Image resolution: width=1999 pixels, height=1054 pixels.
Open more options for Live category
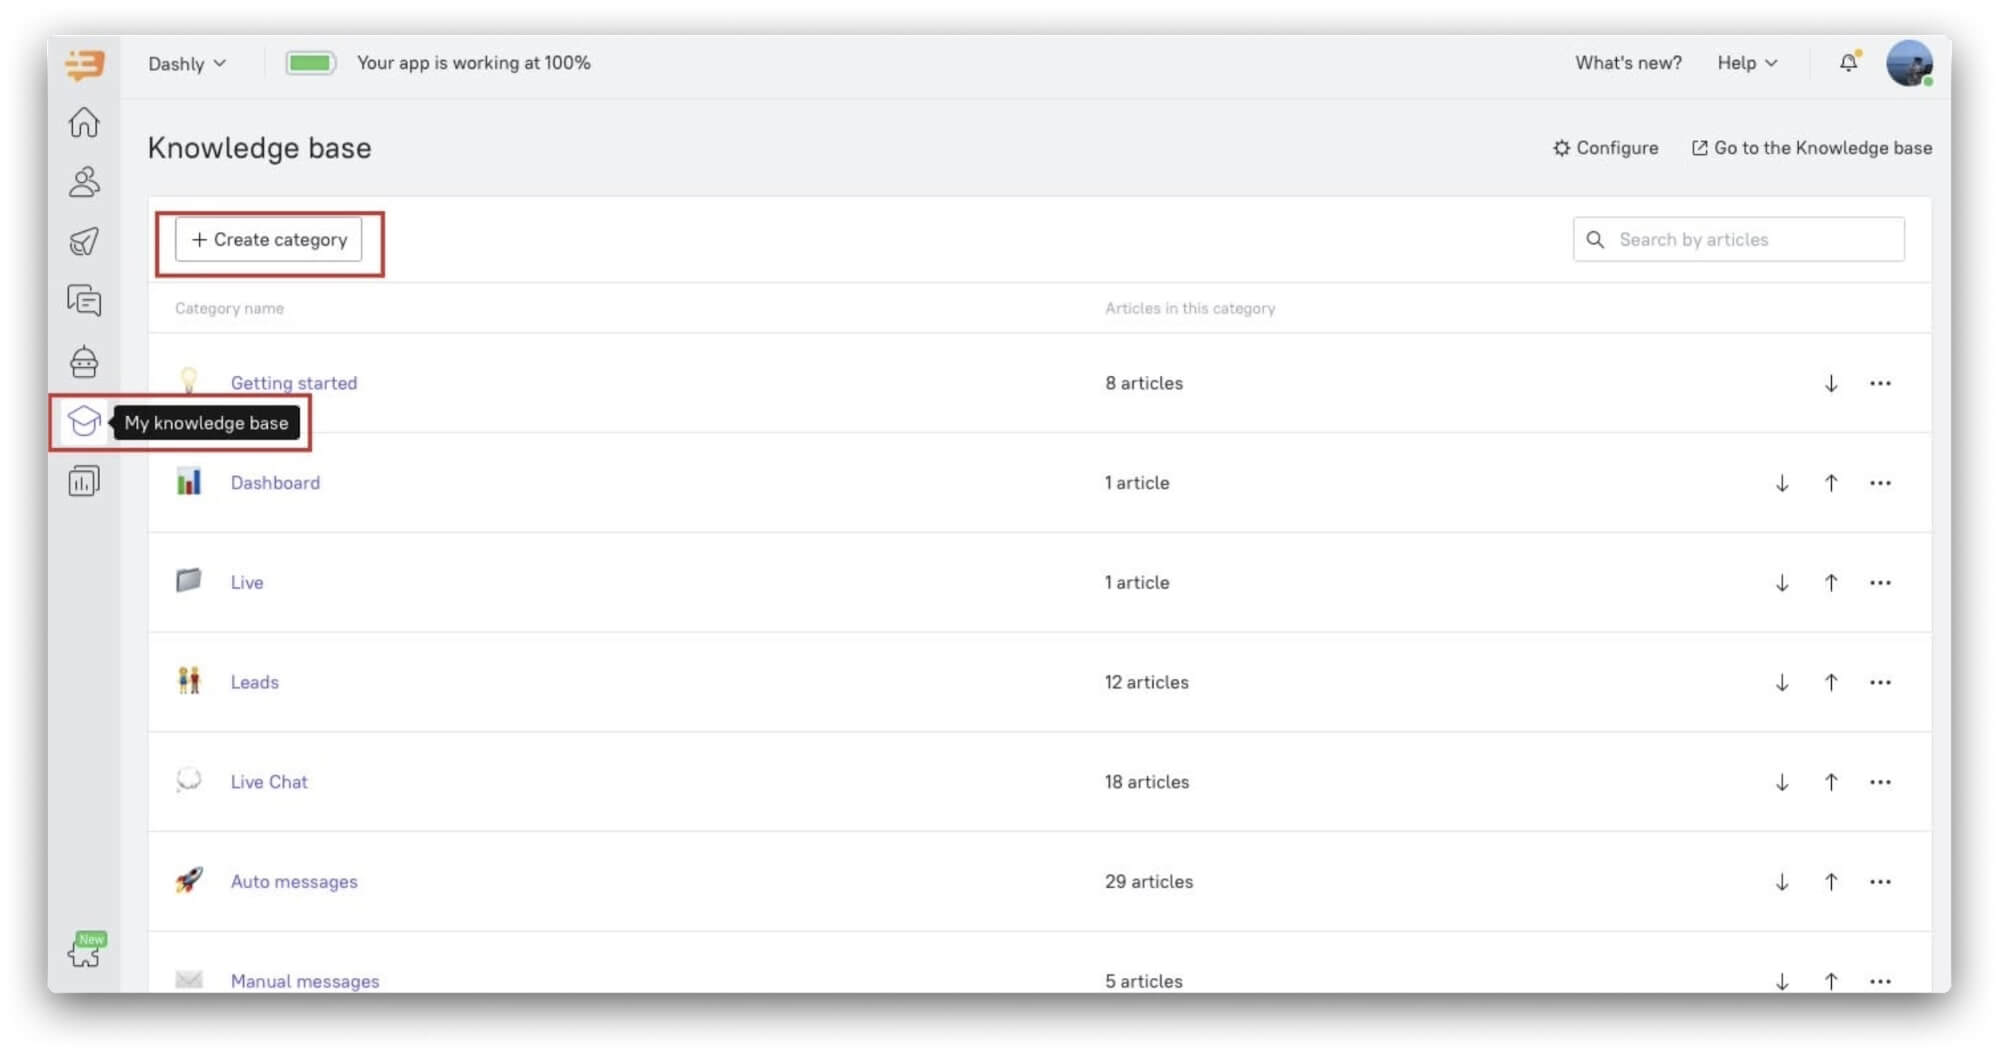(1880, 583)
